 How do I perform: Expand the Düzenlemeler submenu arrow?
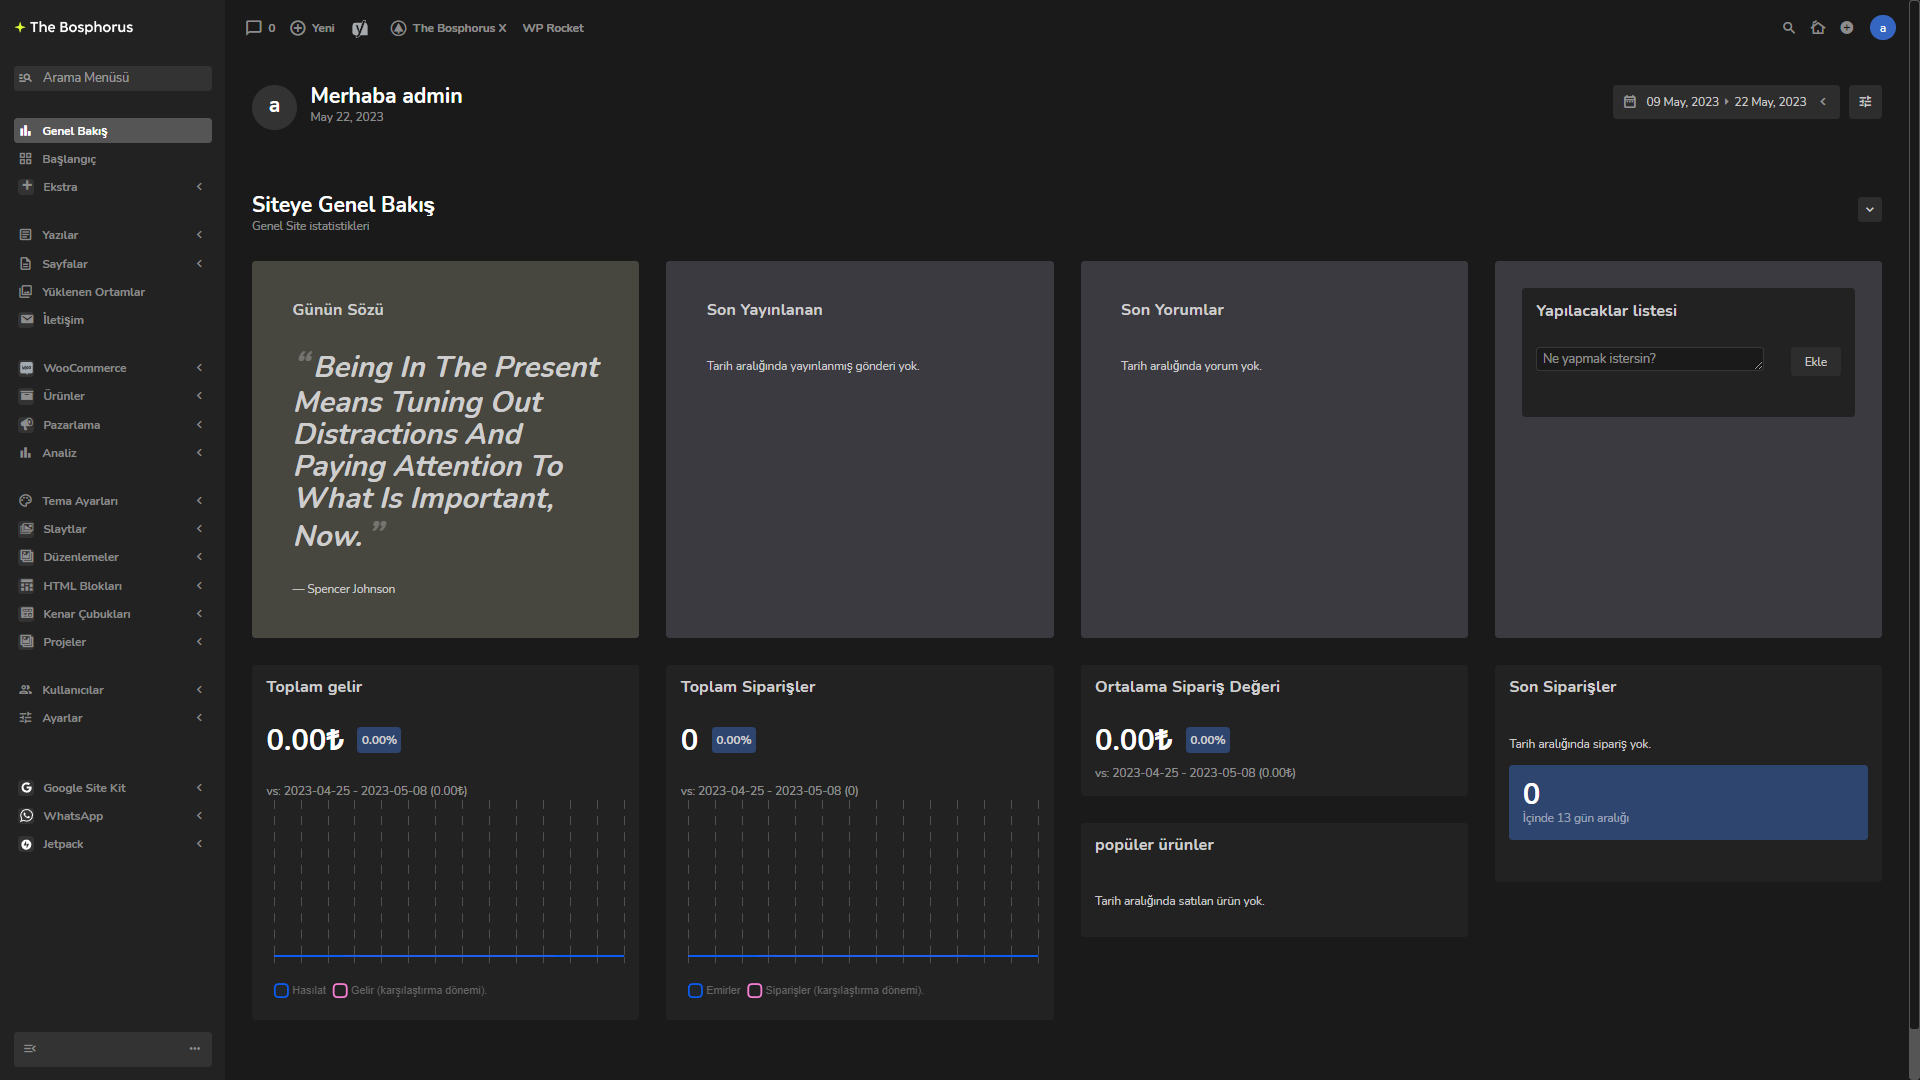(199, 557)
